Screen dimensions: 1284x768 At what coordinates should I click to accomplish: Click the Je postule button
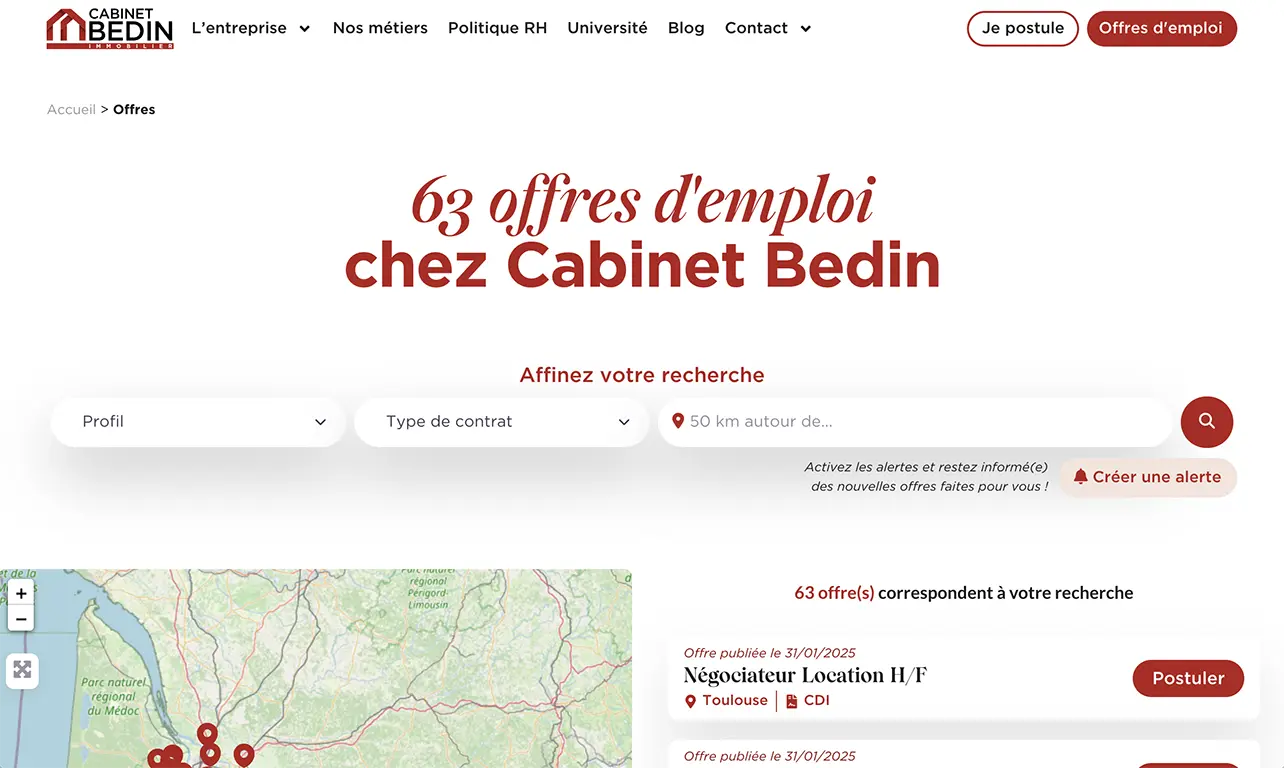[1022, 28]
